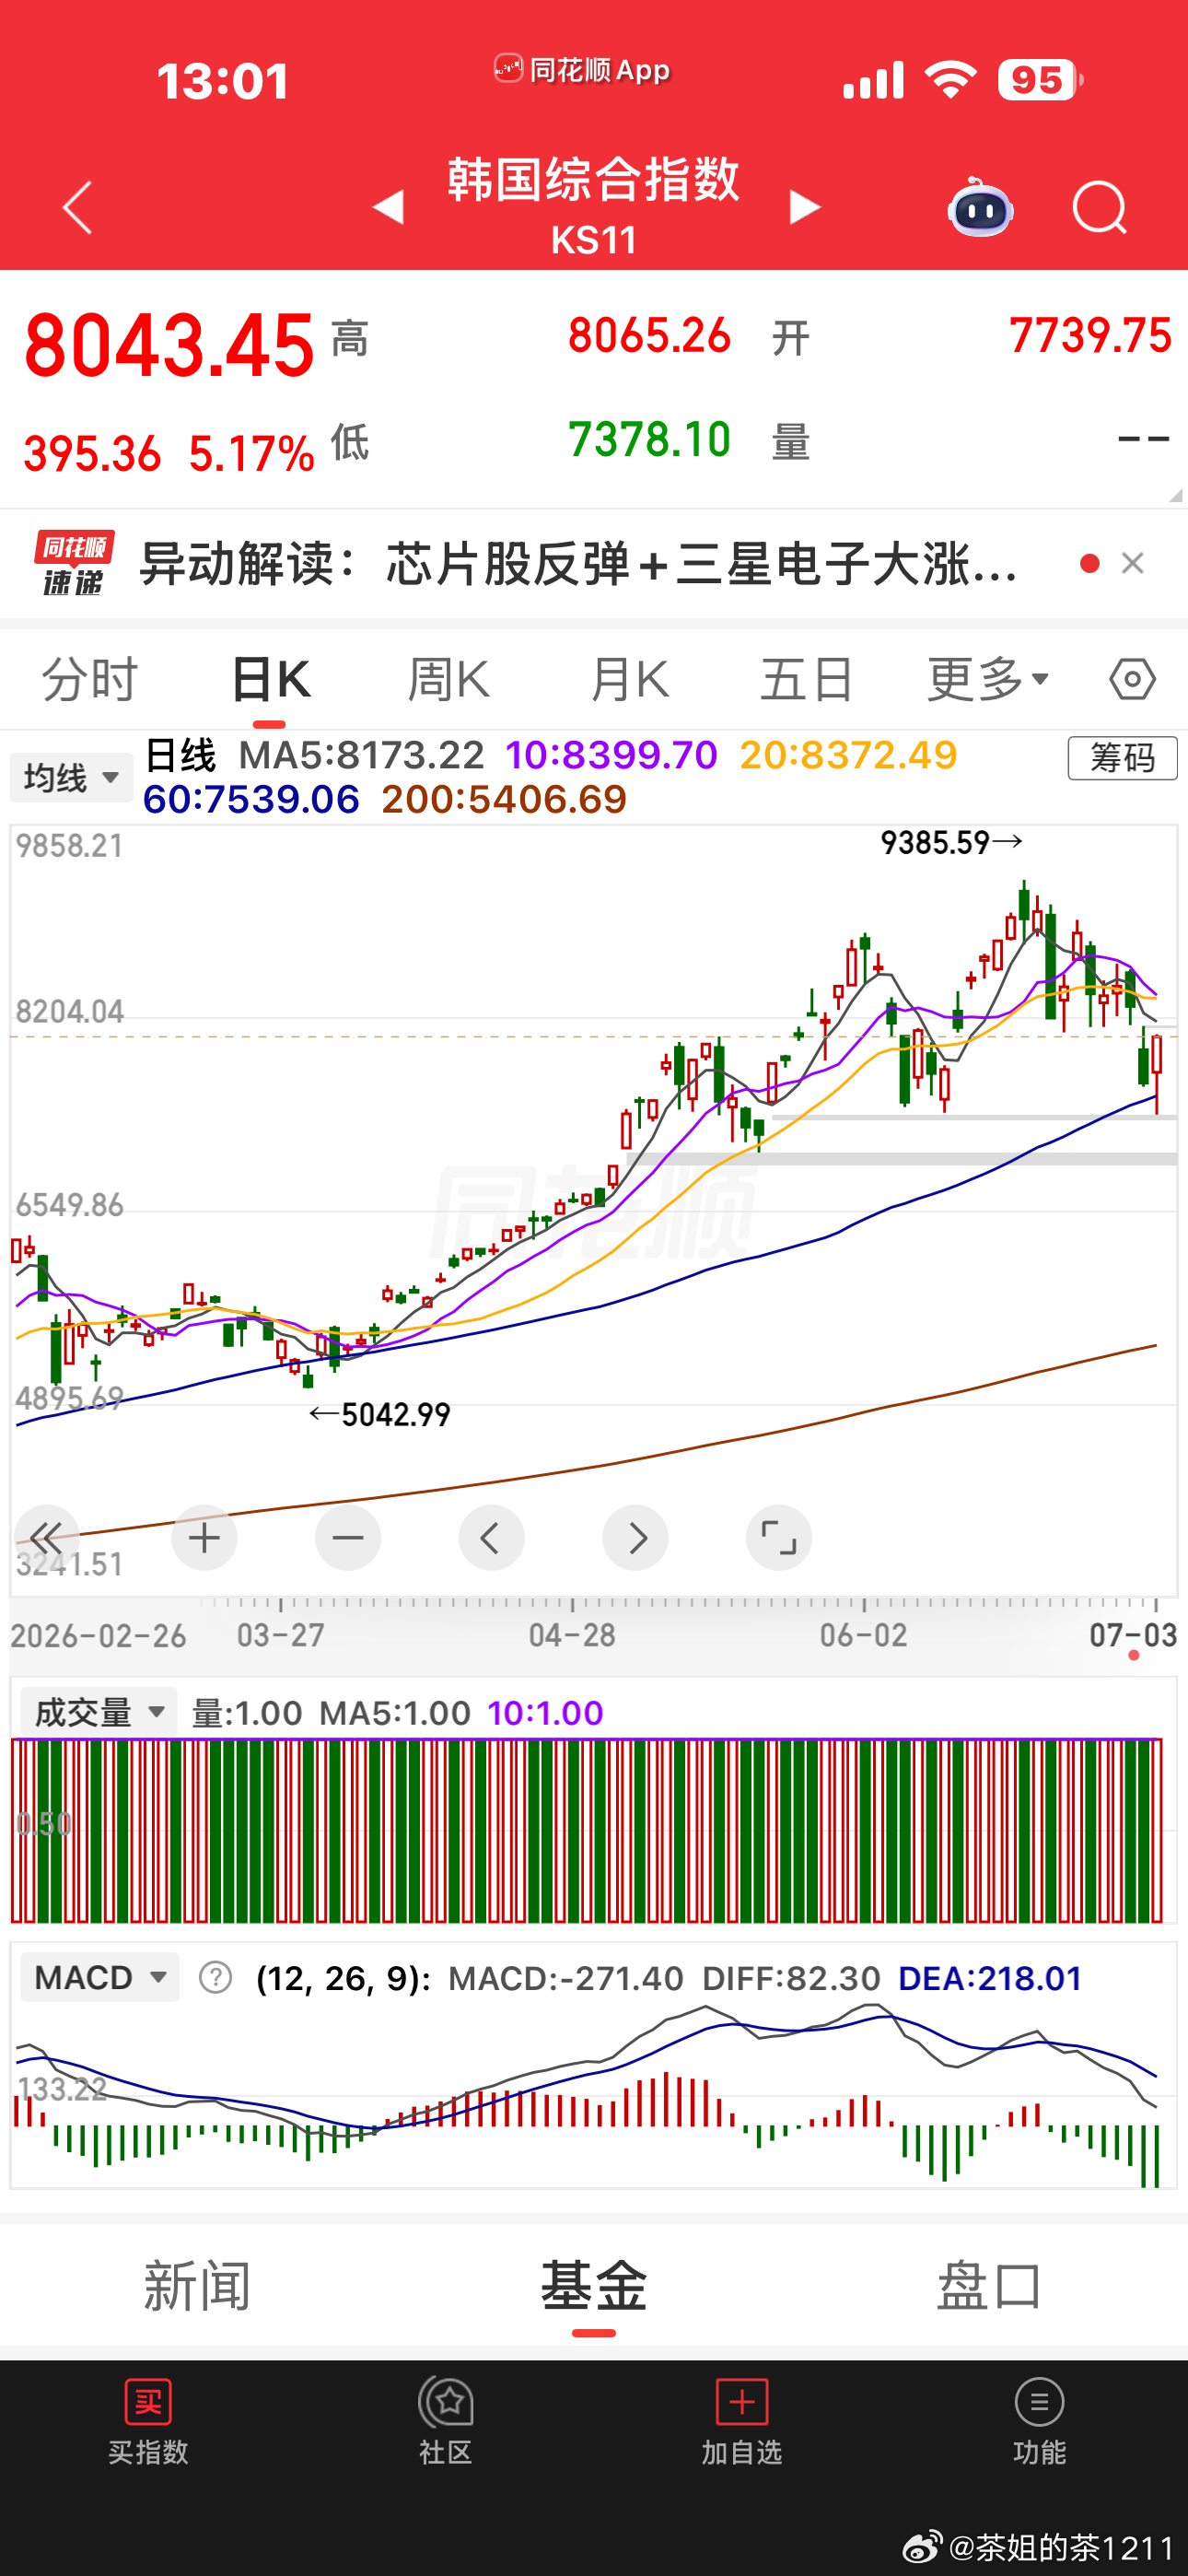Open chart settings hexagon icon
1188x2576 pixels.
coord(1132,680)
